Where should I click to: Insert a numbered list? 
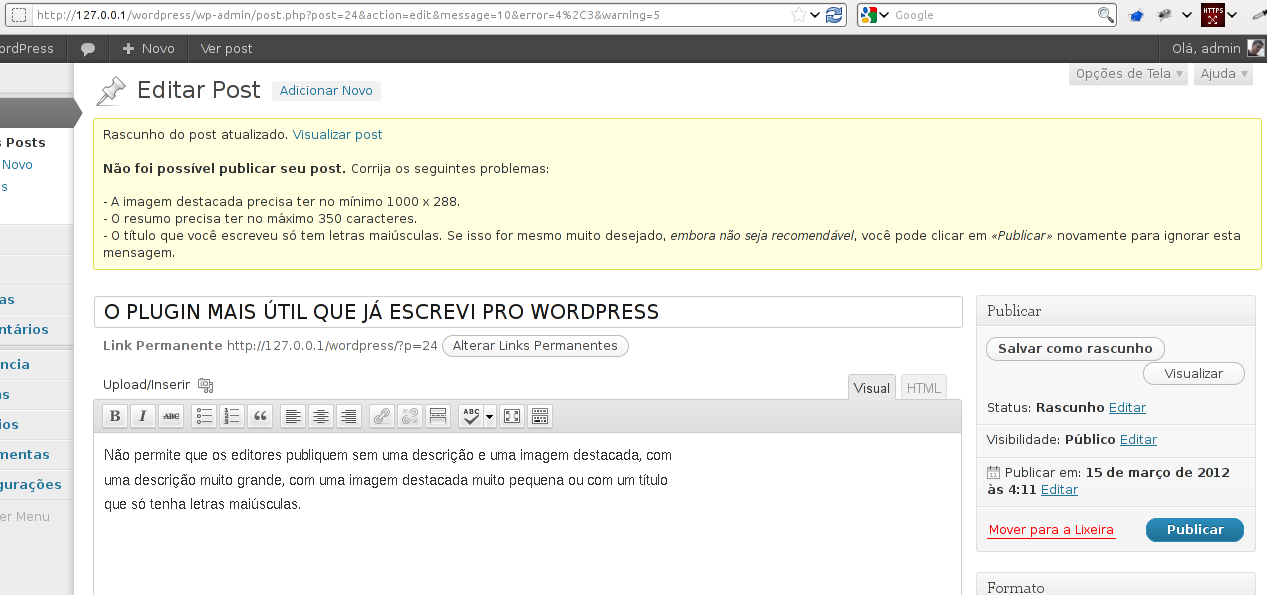232,416
